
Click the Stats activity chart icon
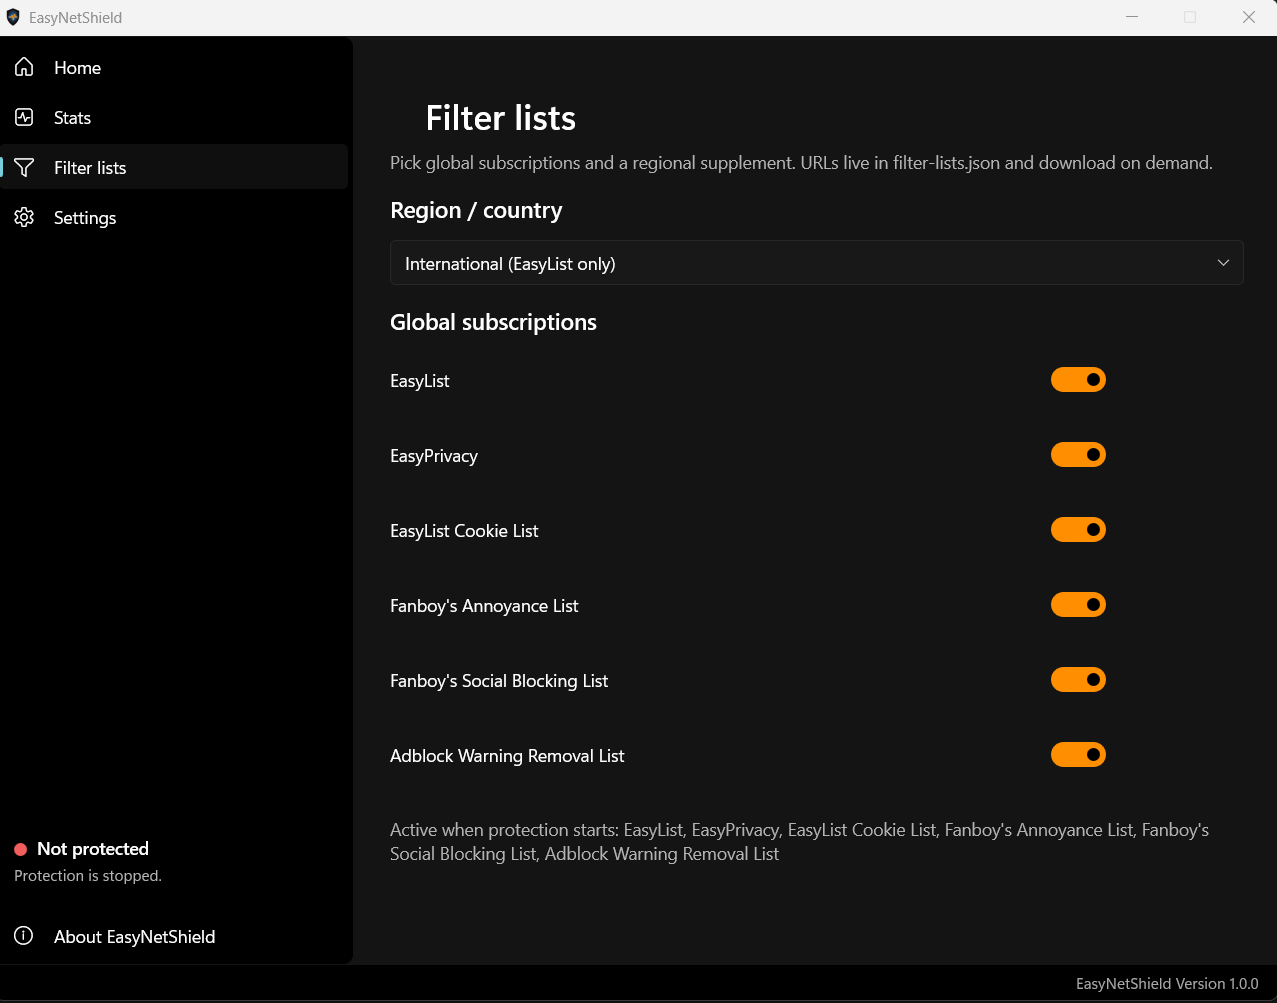pos(24,117)
